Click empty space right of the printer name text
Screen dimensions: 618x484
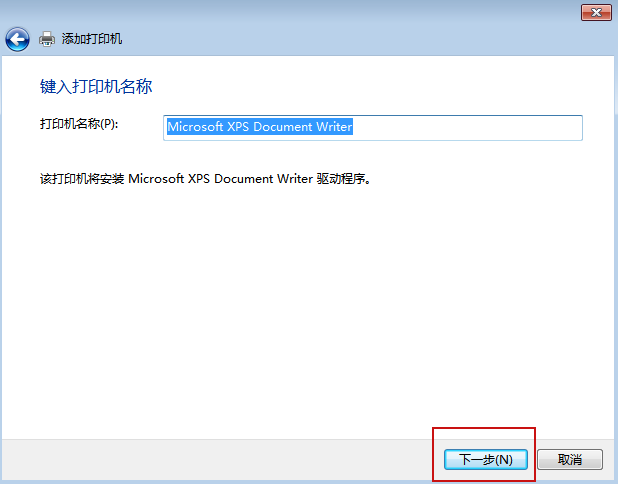(470, 127)
